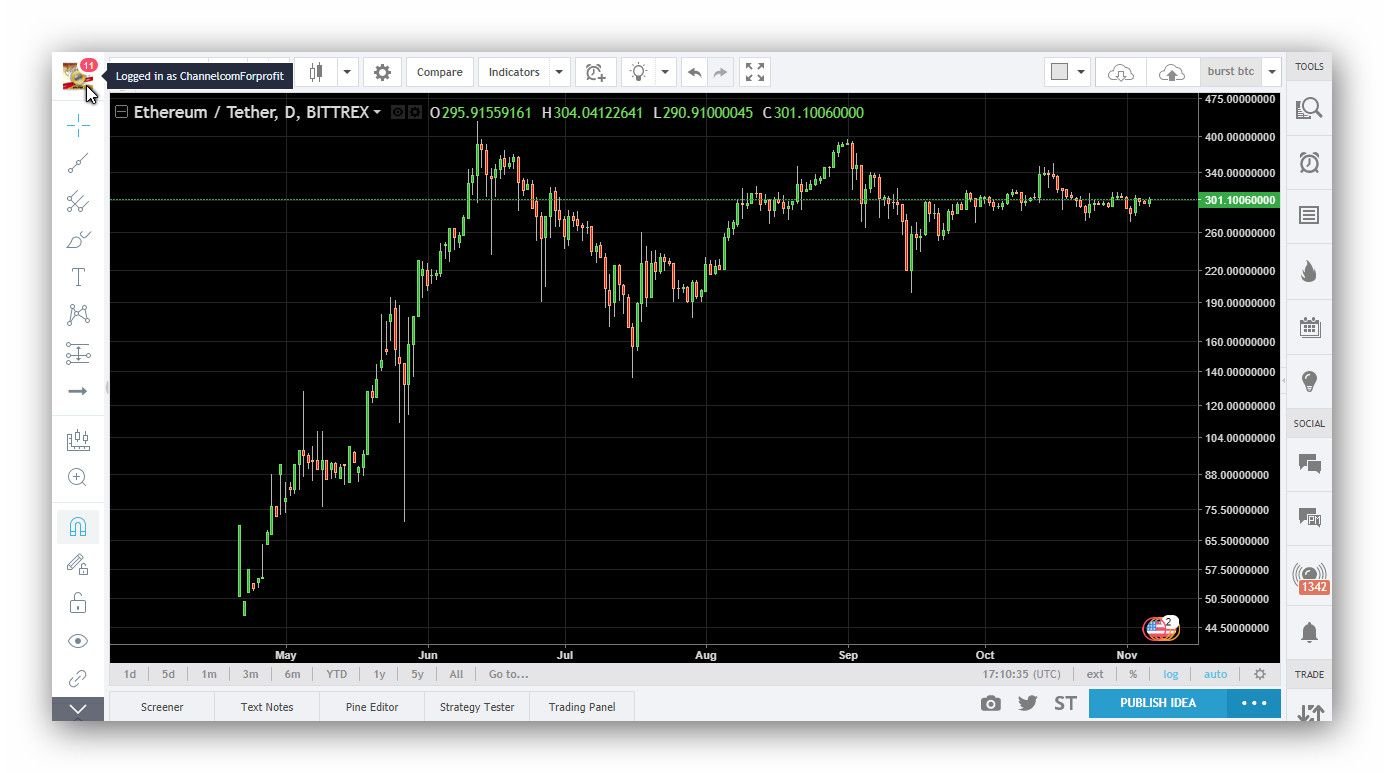Open chart properties gear in top toolbar
Image resolution: width=1384 pixels, height=773 pixels.
(382, 72)
